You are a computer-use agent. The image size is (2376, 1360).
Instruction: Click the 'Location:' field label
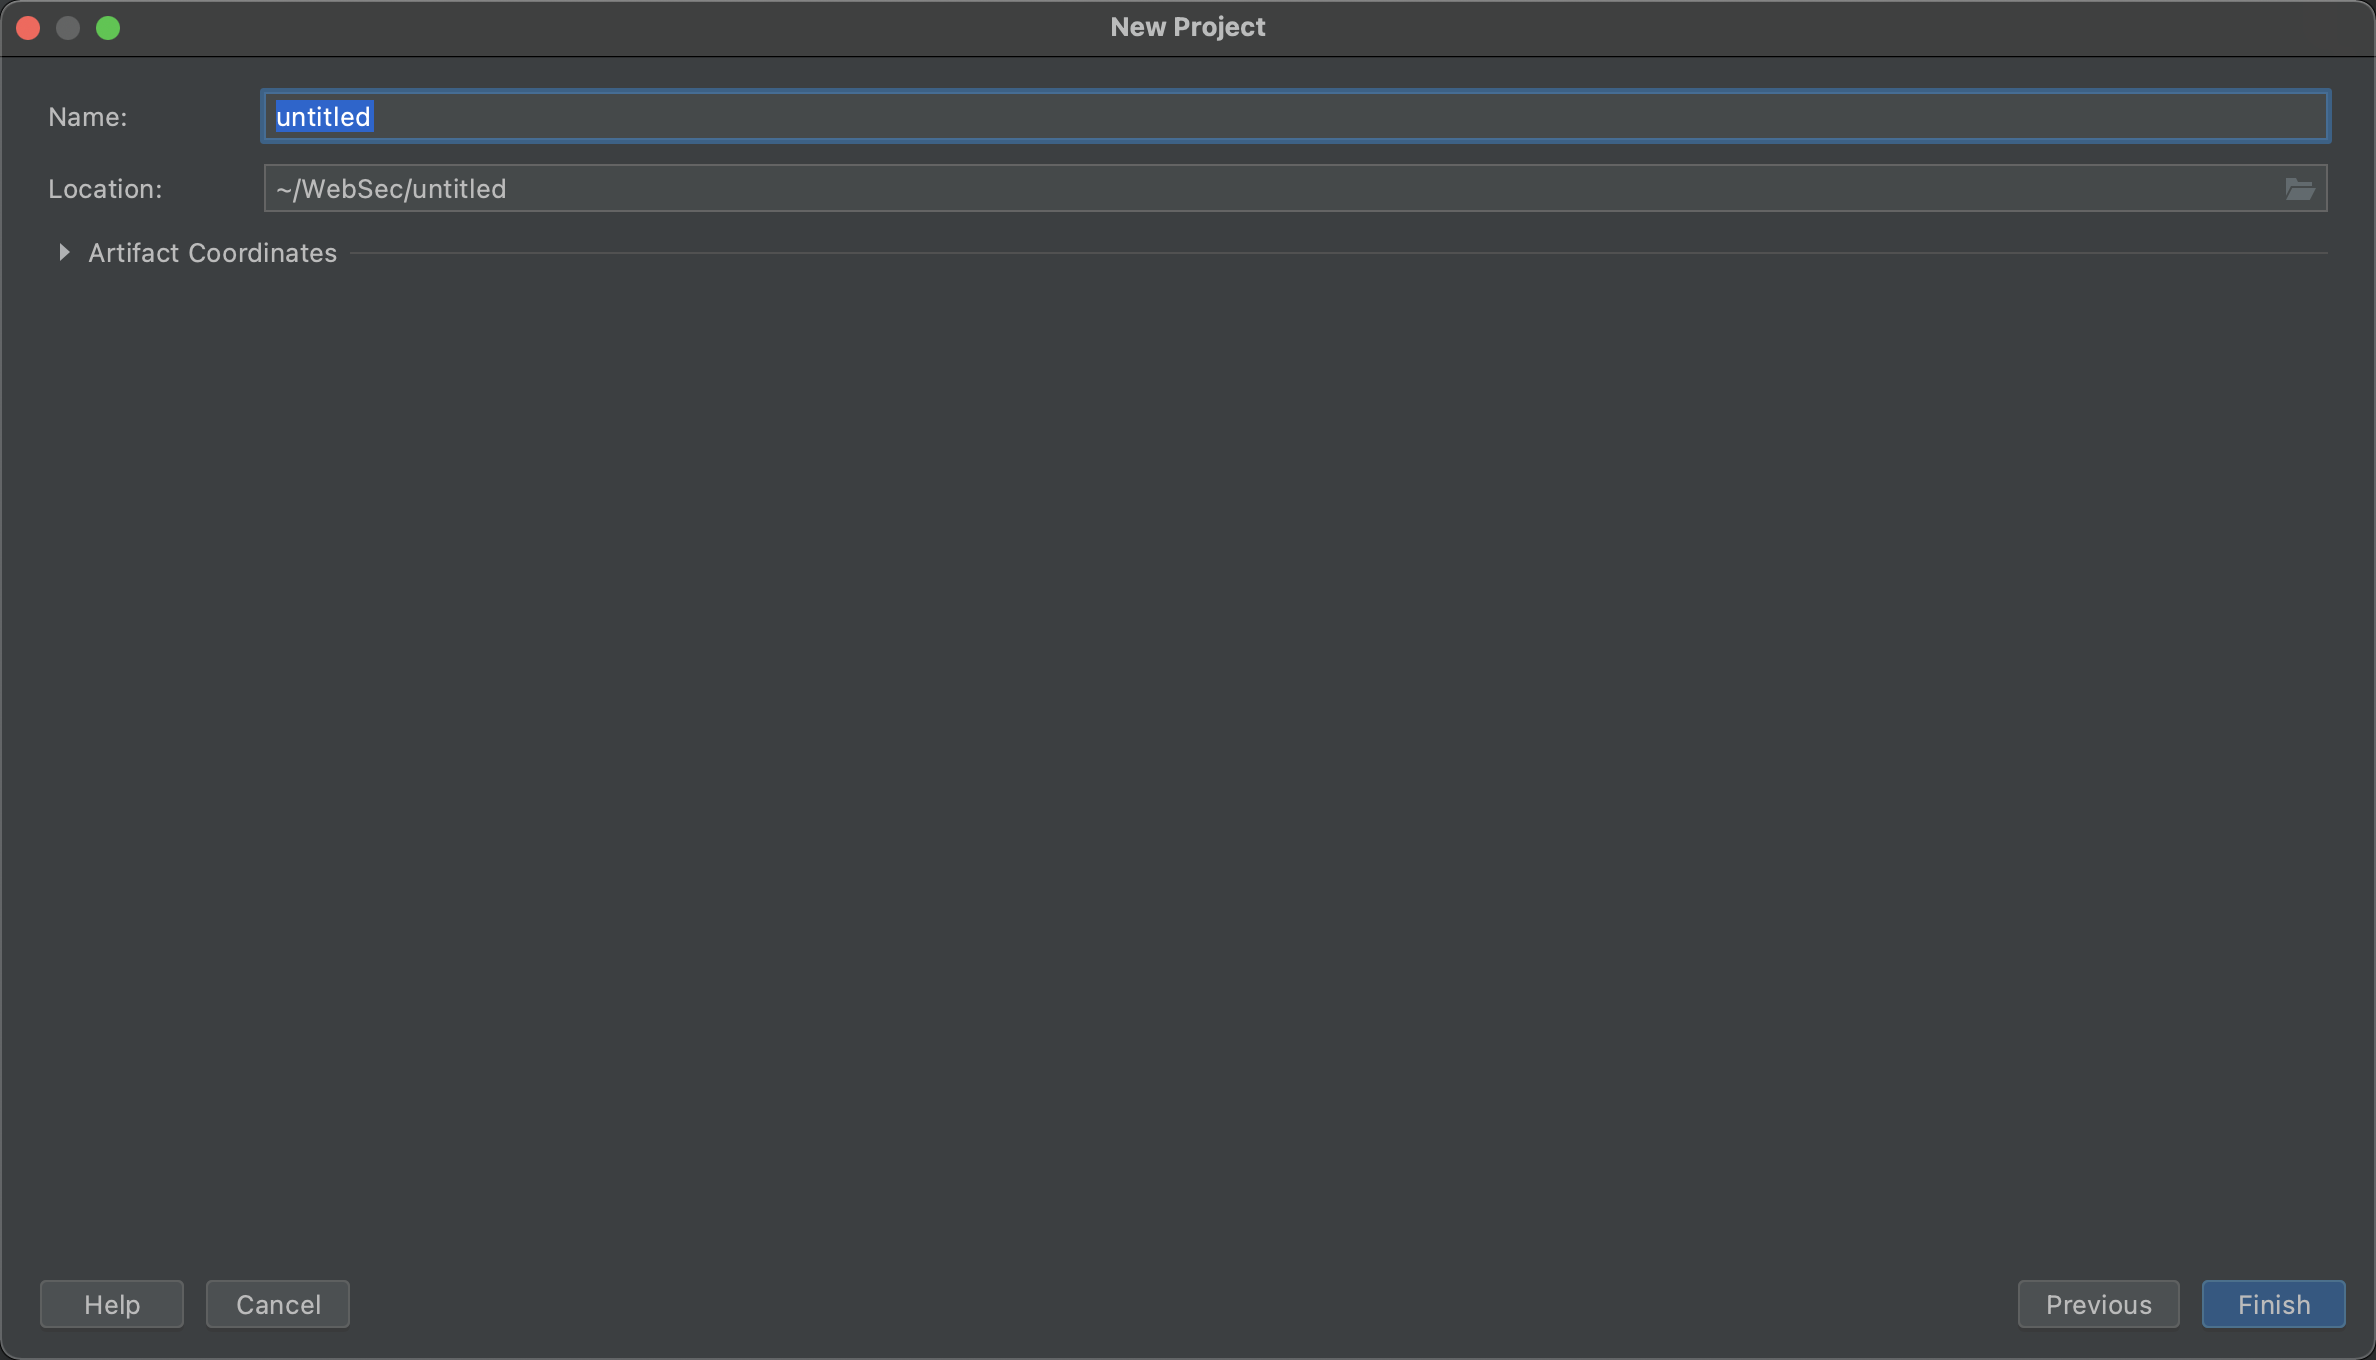(105, 189)
